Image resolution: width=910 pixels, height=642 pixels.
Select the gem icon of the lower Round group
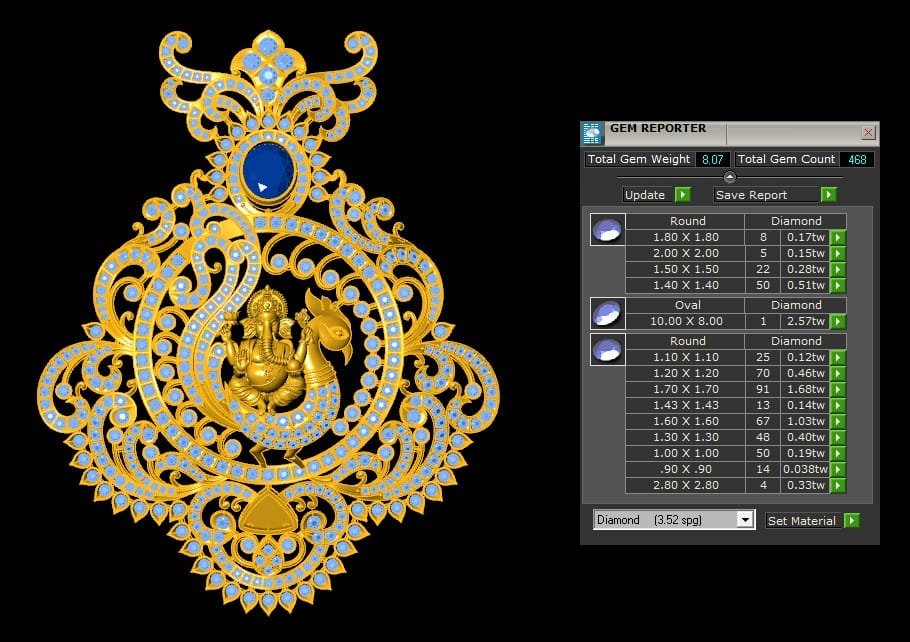click(x=607, y=350)
